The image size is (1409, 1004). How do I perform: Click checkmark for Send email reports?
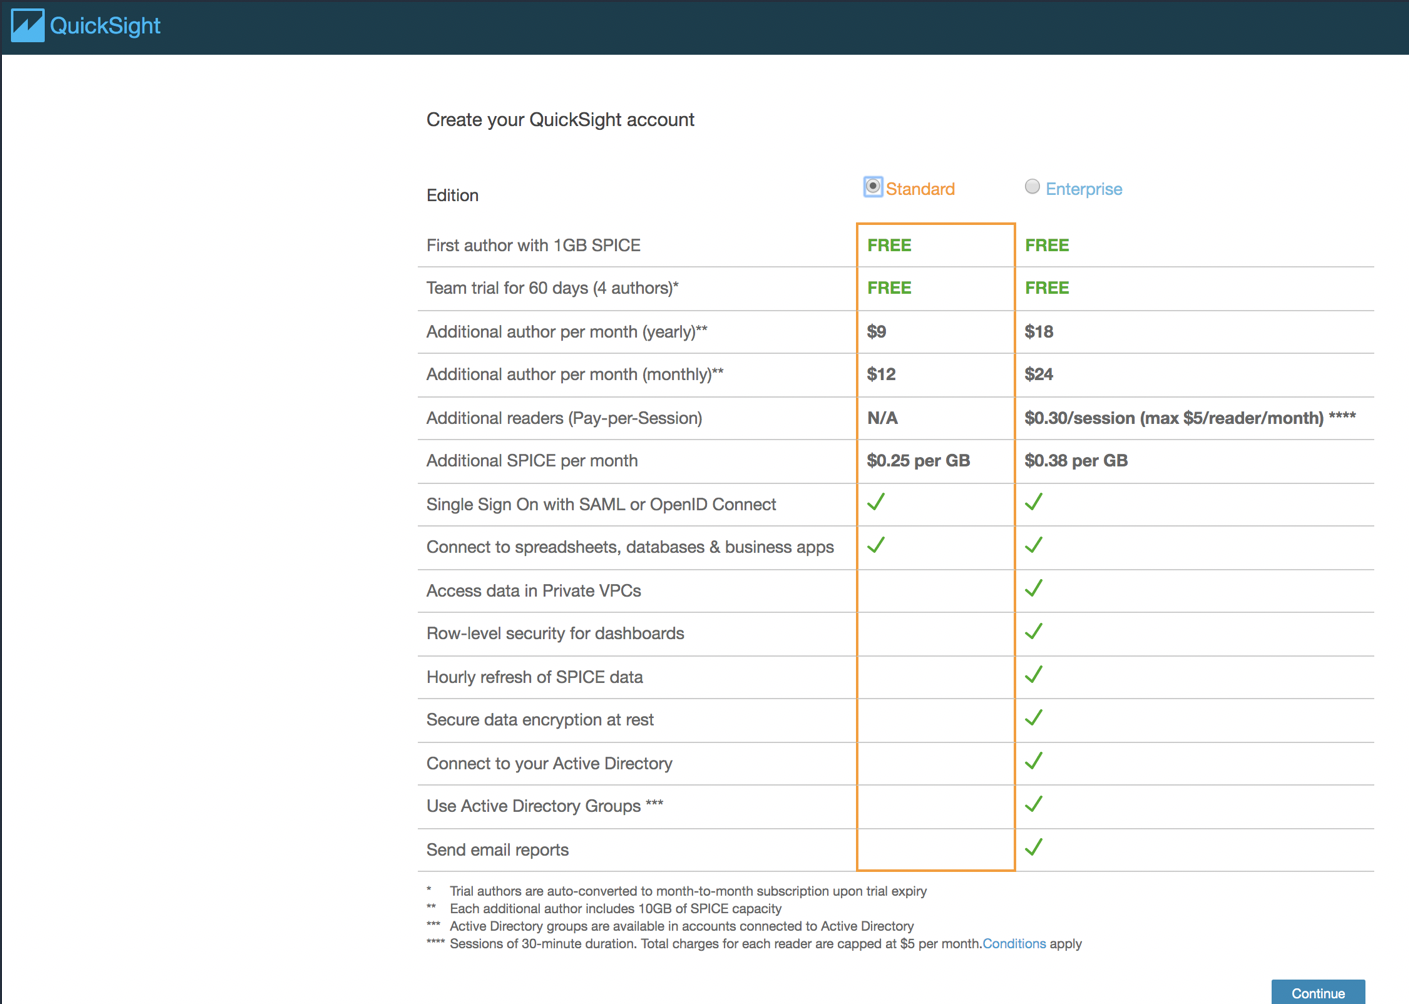tap(1034, 847)
